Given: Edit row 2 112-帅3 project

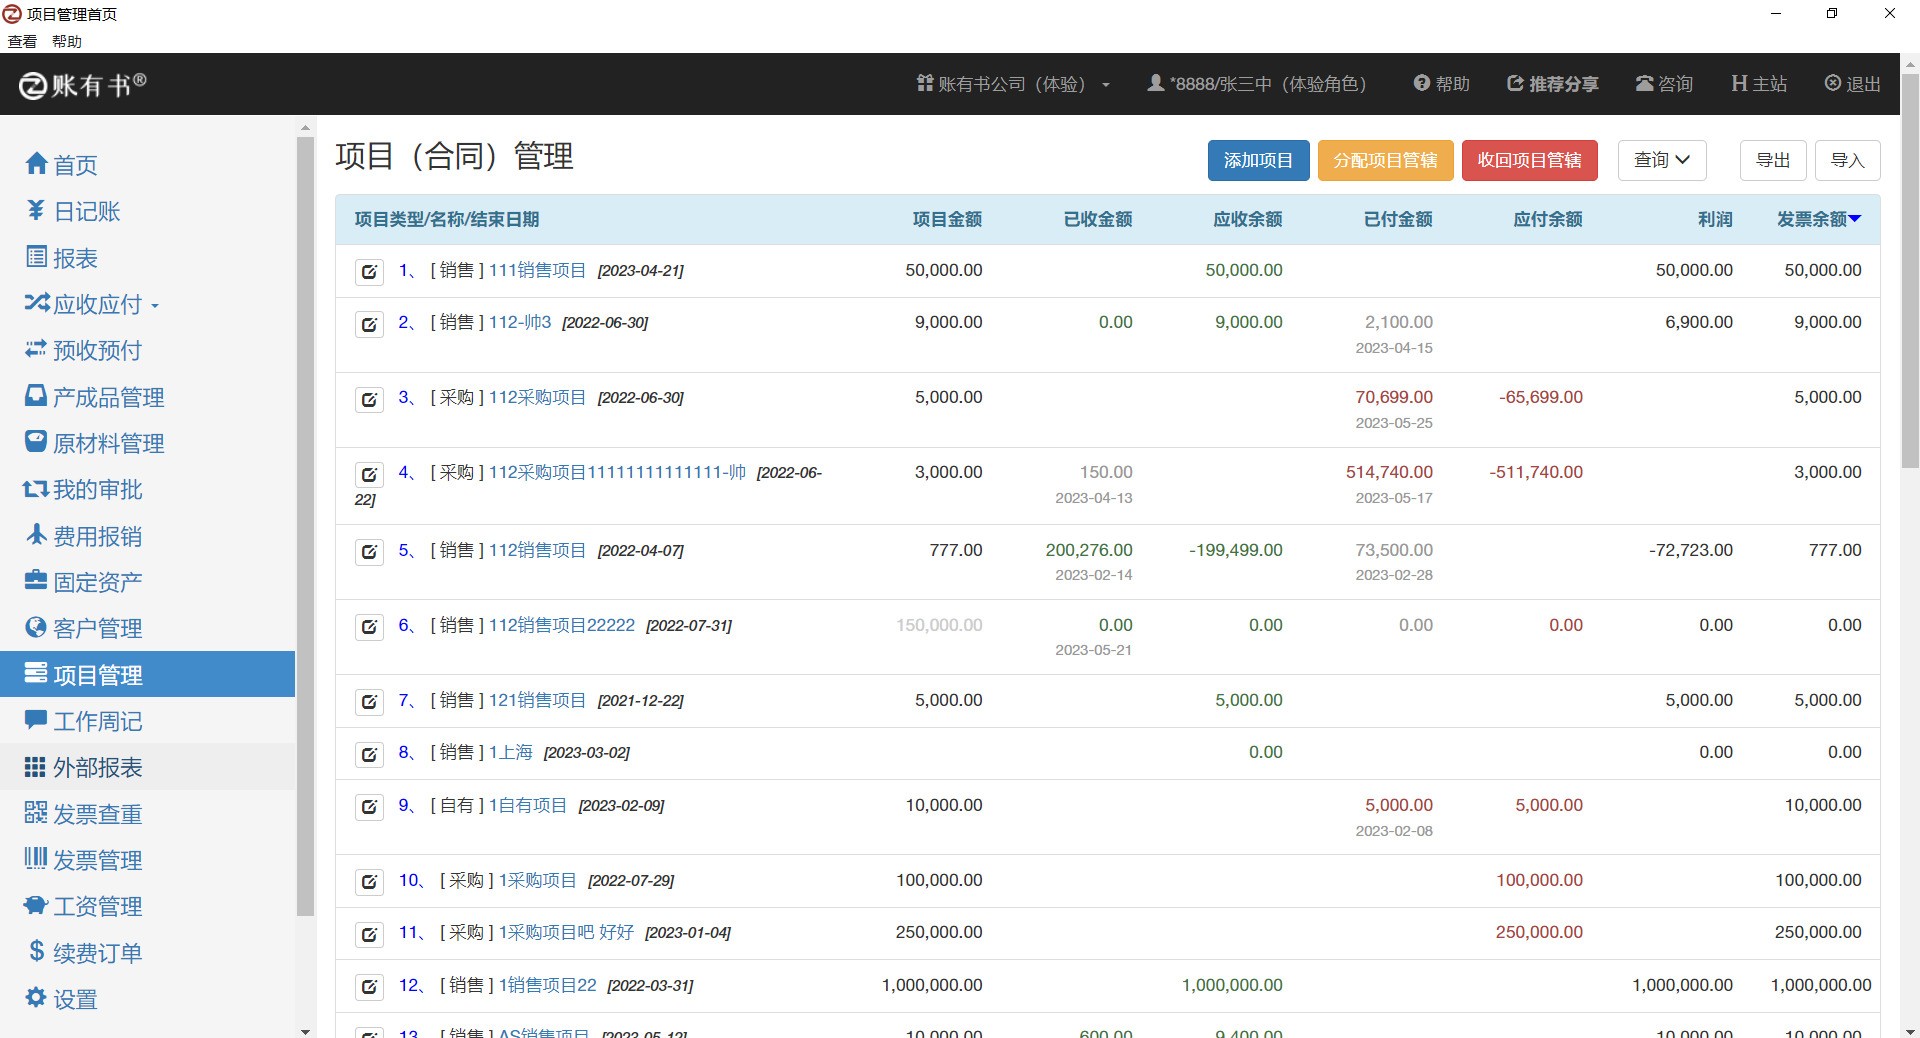Looking at the screenshot, I should tap(369, 323).
